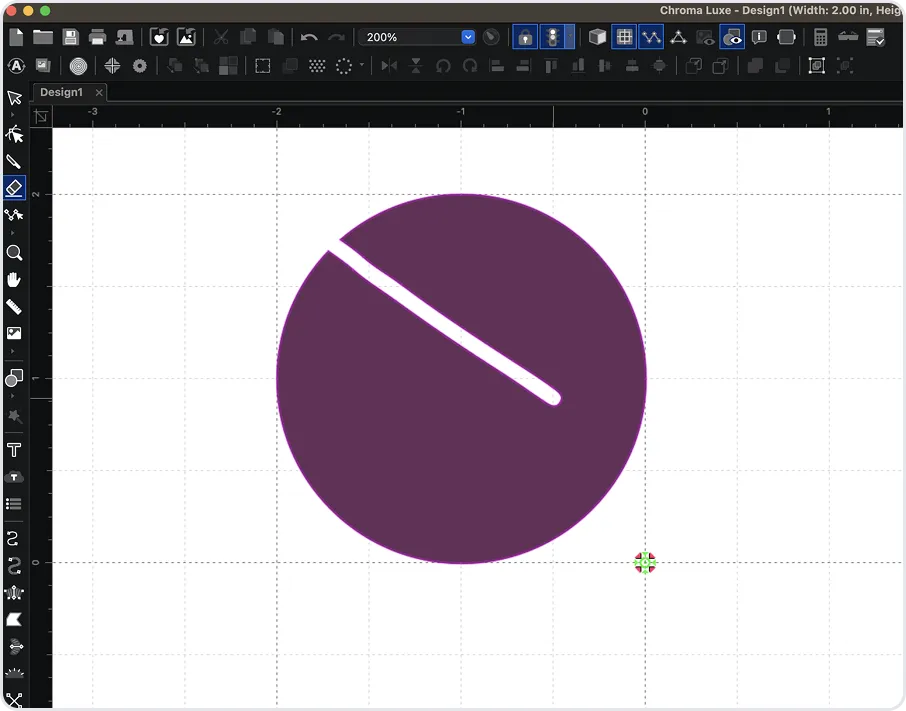Select the image insert tool
The height and width of the screenshot is (711, 906).
[14, 333]
